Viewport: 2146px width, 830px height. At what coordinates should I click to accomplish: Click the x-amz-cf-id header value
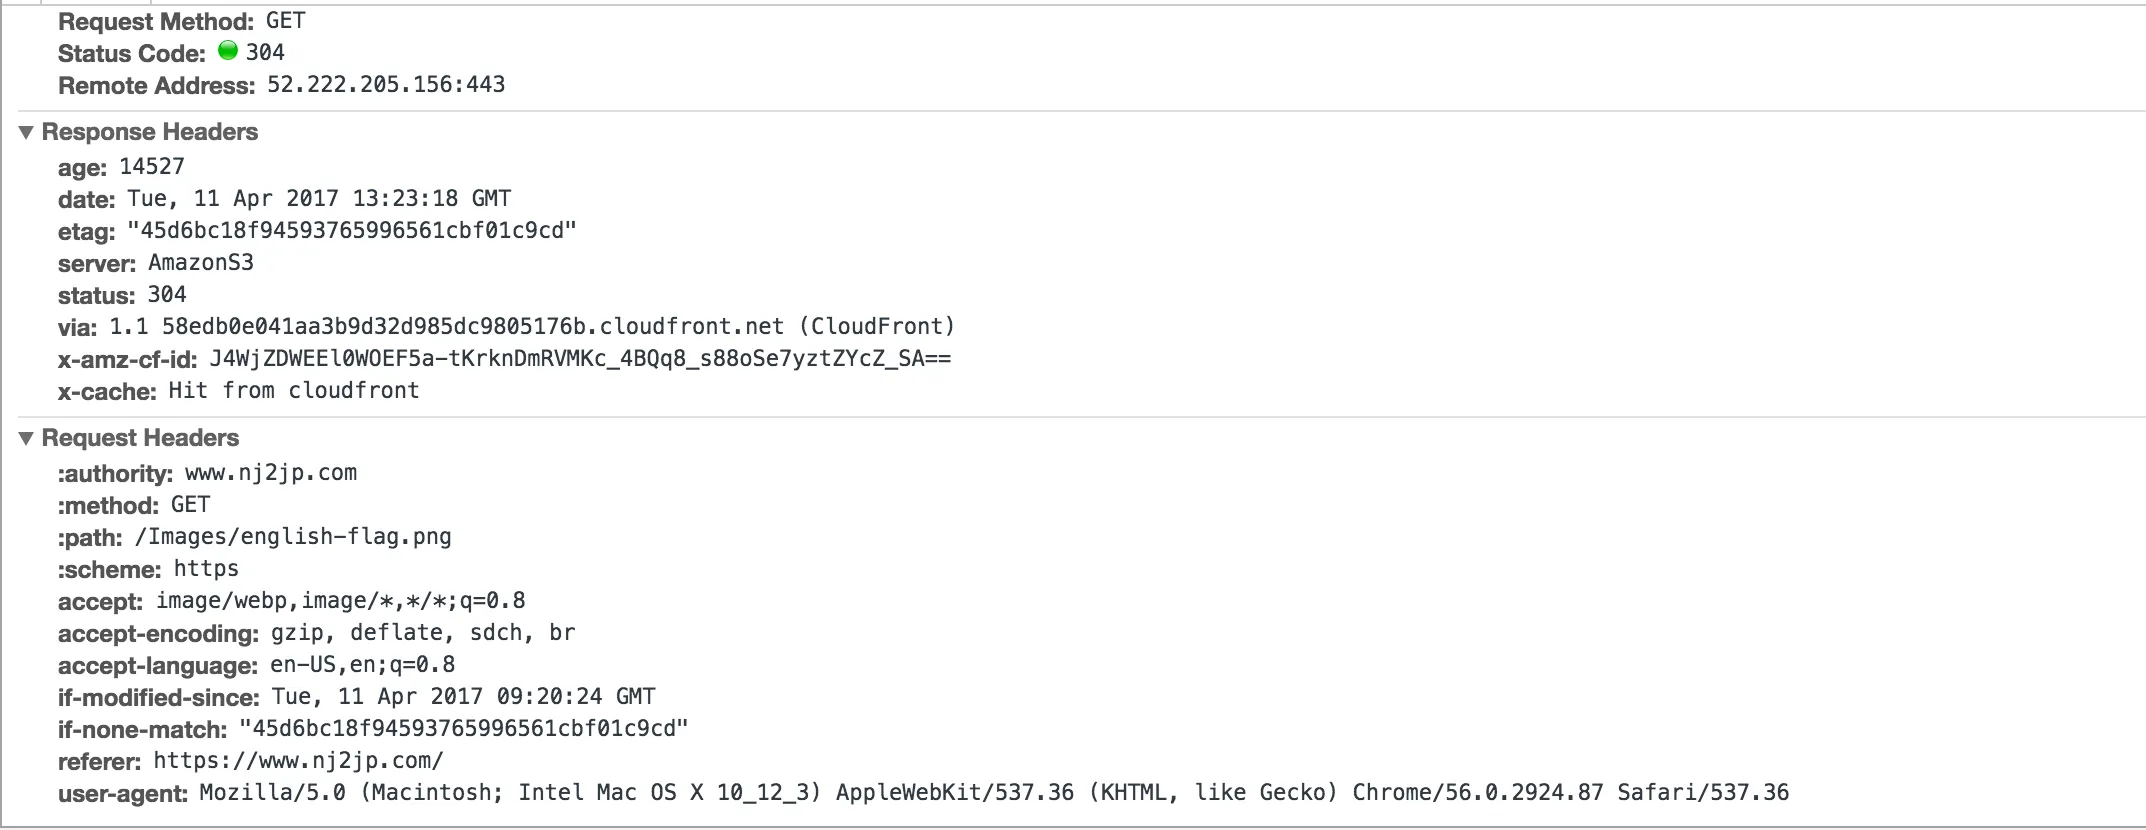[x=580, y=359]
